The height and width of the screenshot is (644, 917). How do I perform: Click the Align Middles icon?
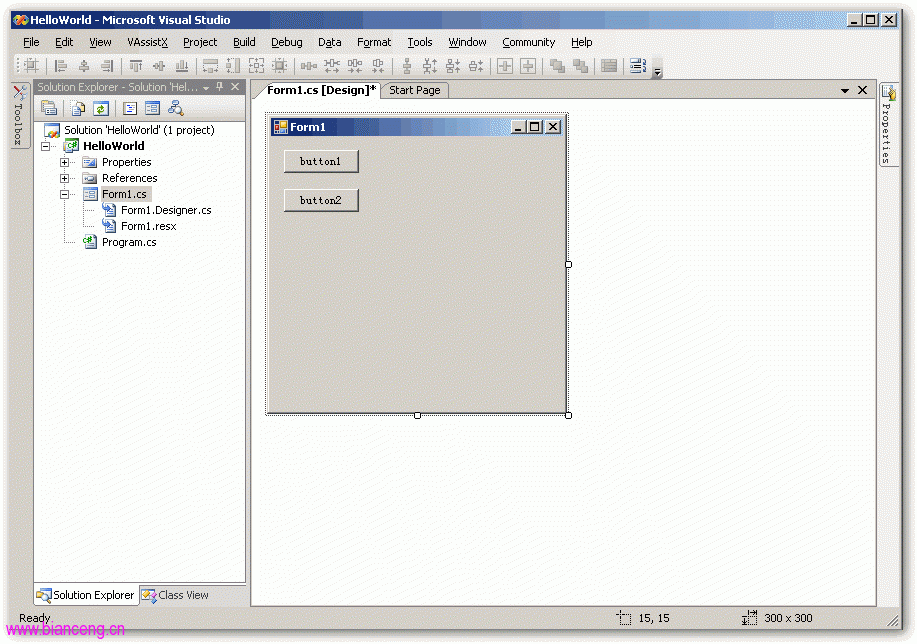pos(158,66)
